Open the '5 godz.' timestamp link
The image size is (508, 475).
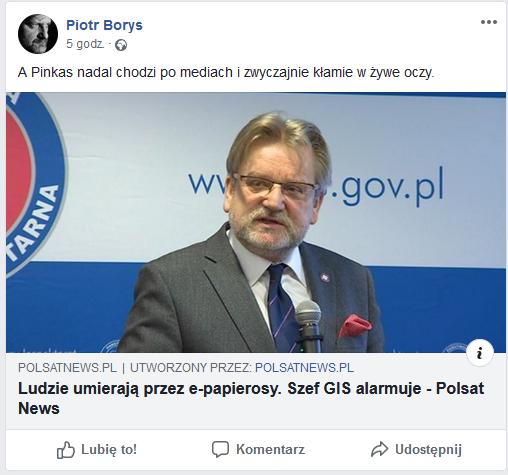click(x=85, y=44)
